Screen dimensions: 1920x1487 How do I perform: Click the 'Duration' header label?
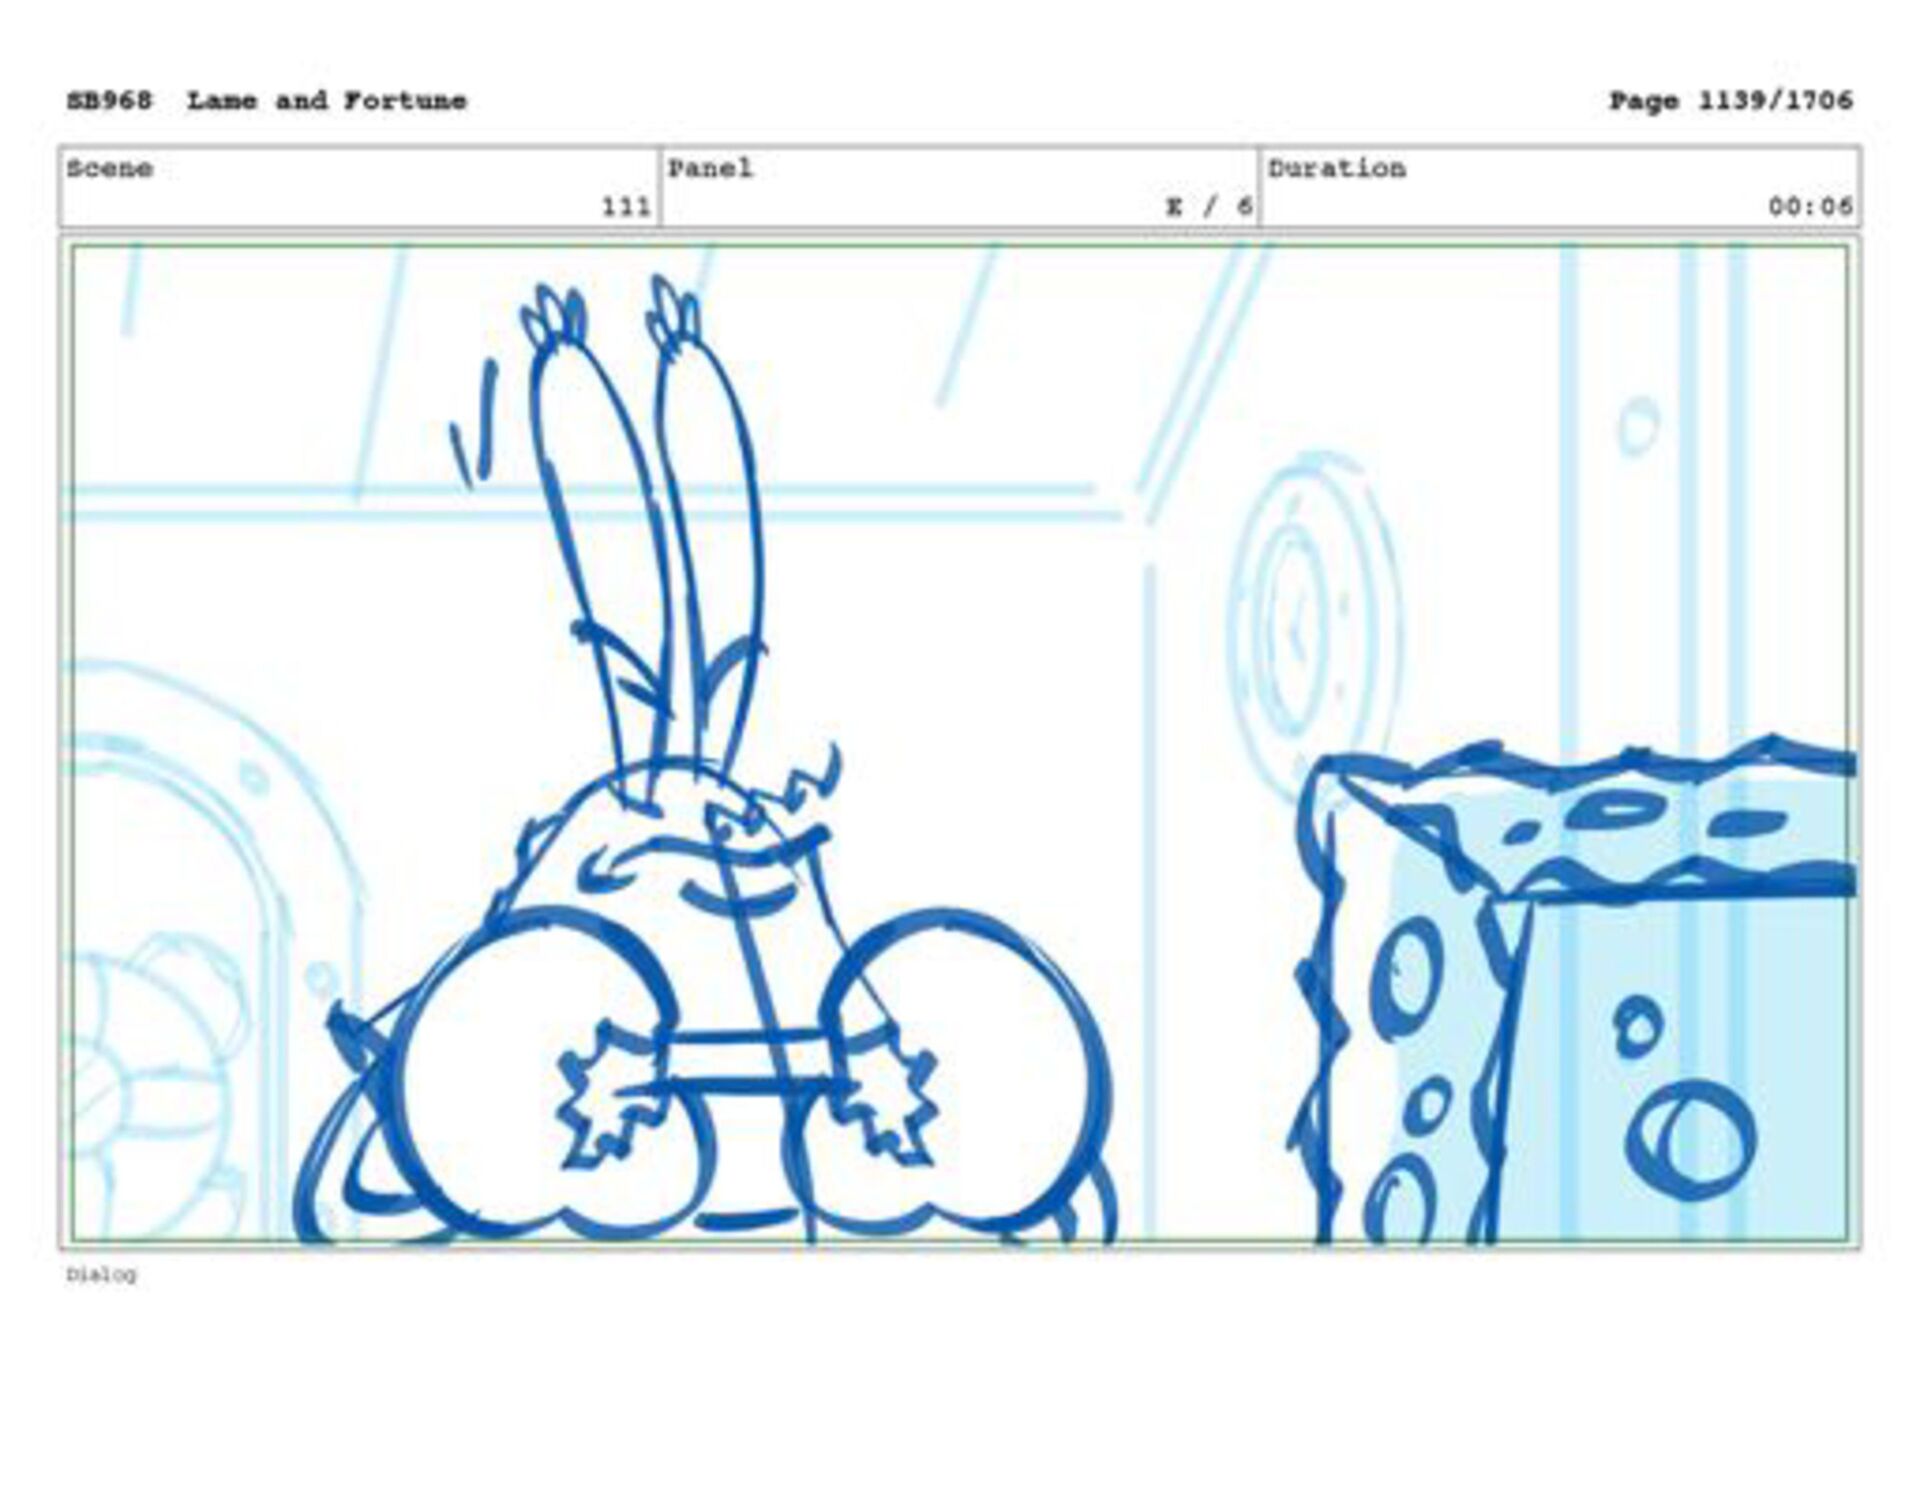[x=1336, y=168]
